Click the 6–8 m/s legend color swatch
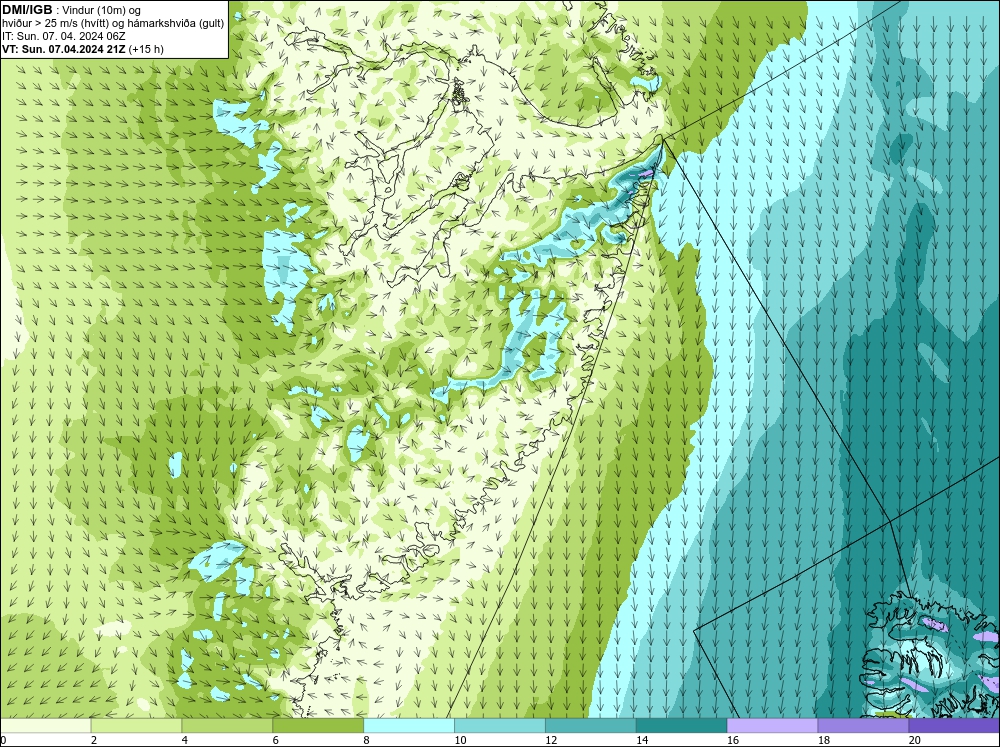 [318, 725]
